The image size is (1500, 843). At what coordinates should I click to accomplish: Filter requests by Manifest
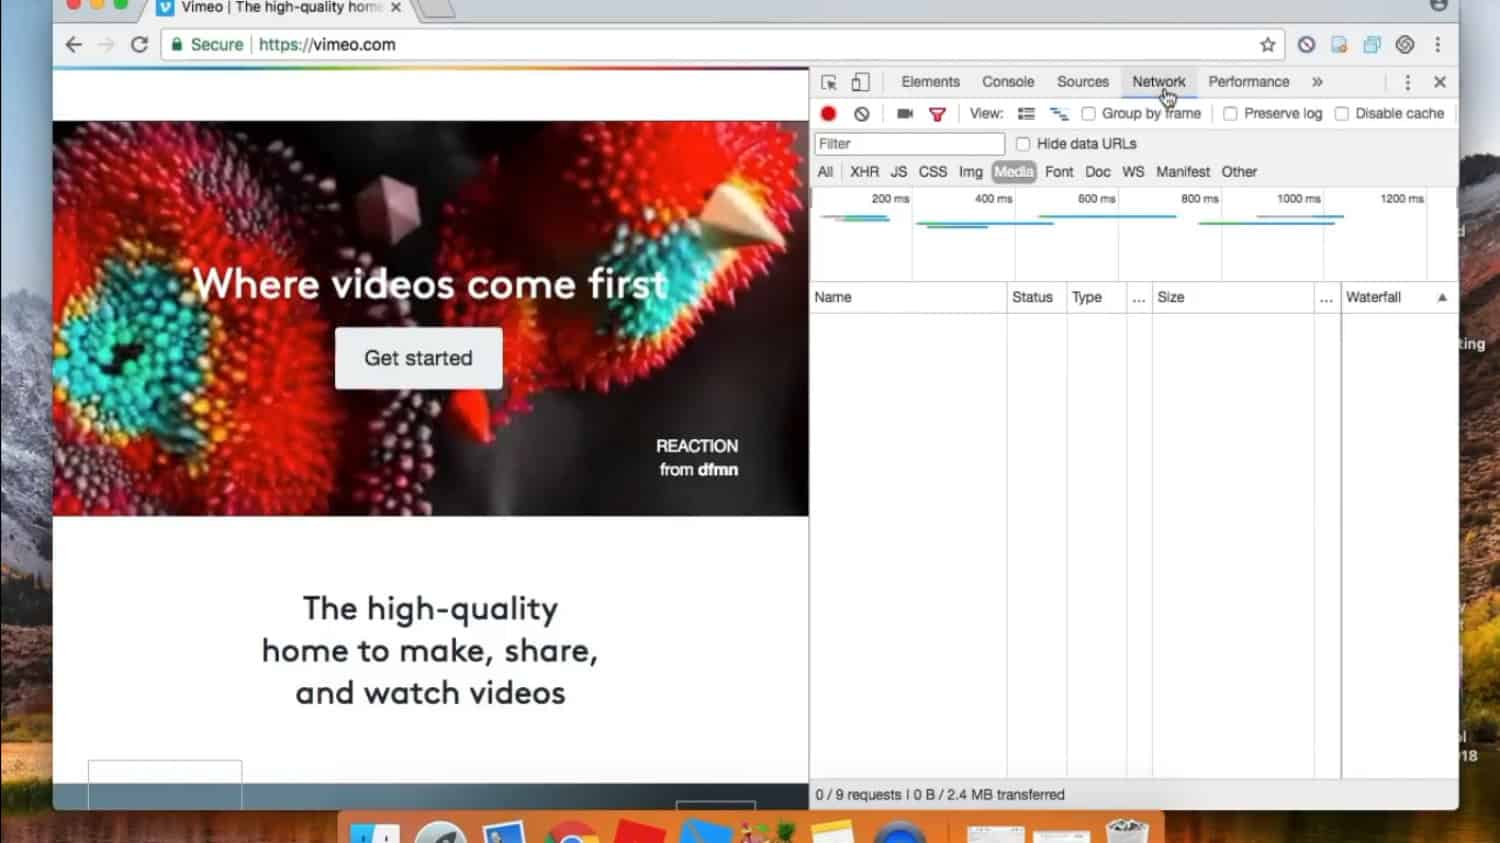pyautogui.click(x=1183, y=172)
